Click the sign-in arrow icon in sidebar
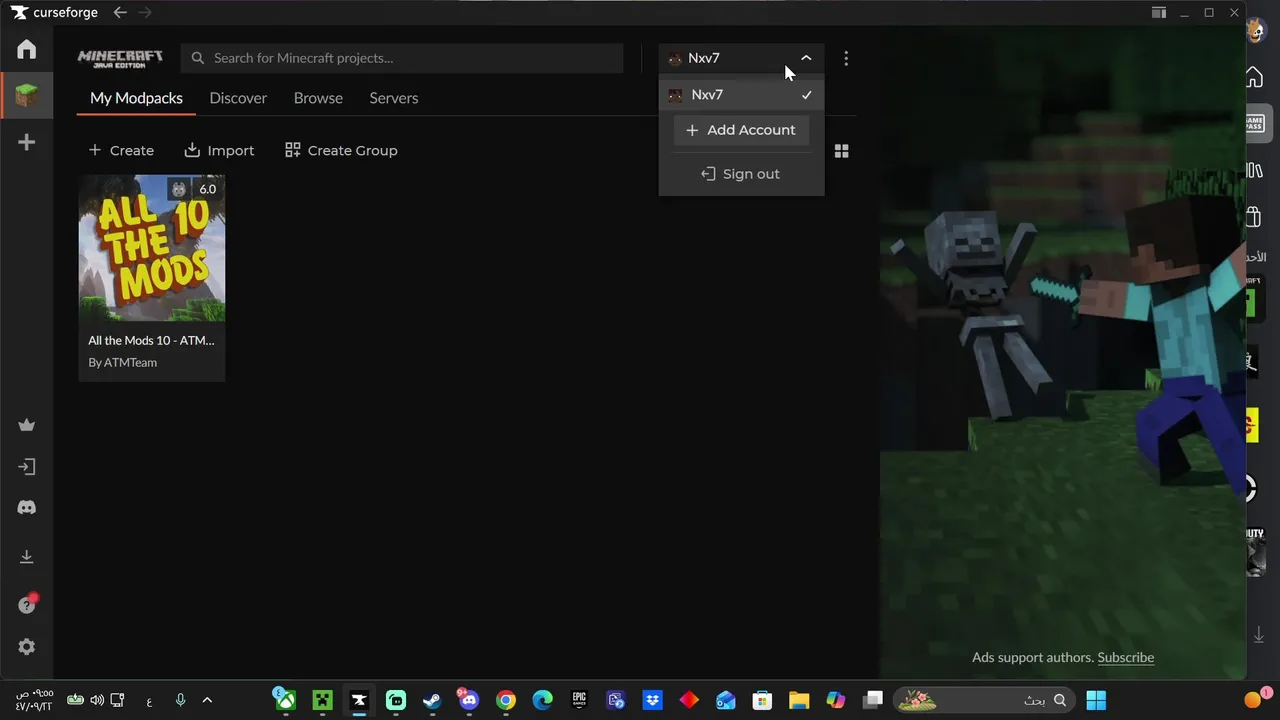 coord(27,467)
